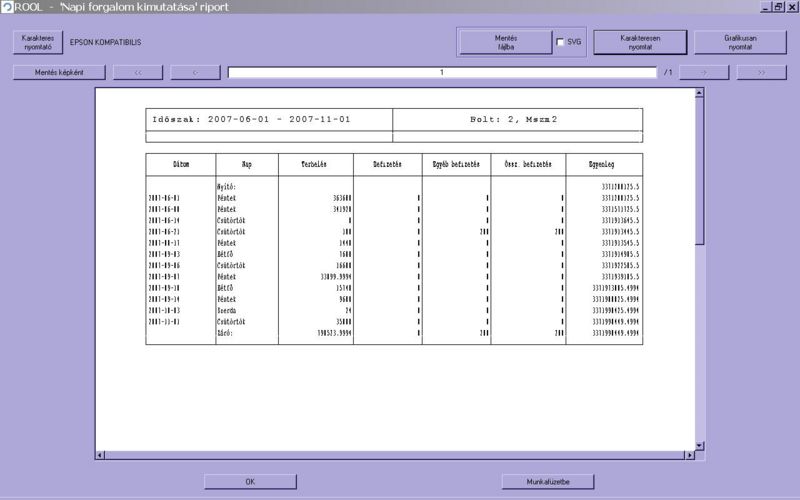800x500 pixels.
Task: Export with the Munkafüzetbe button
Action: (x=548, y=482)
